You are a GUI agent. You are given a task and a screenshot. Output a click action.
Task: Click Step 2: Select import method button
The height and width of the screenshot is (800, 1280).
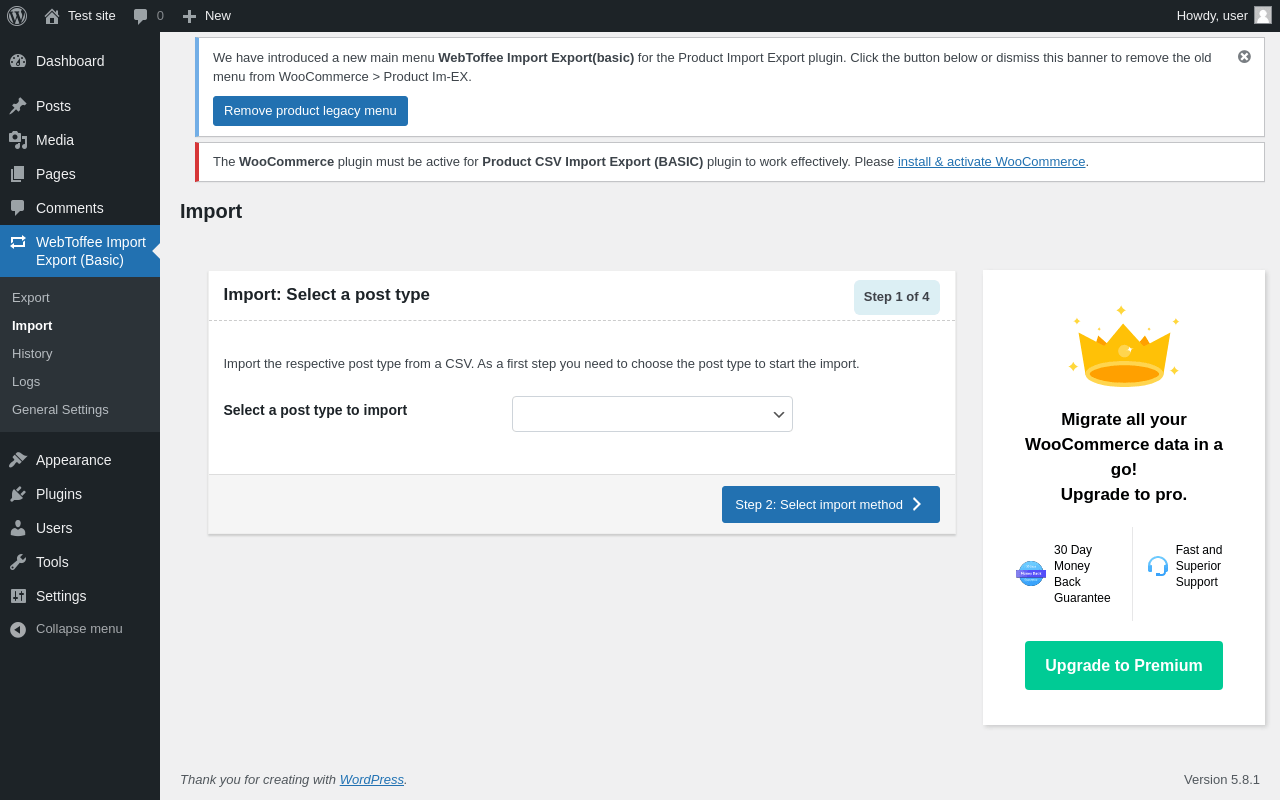pyautogui.click(x=831, y=504)
